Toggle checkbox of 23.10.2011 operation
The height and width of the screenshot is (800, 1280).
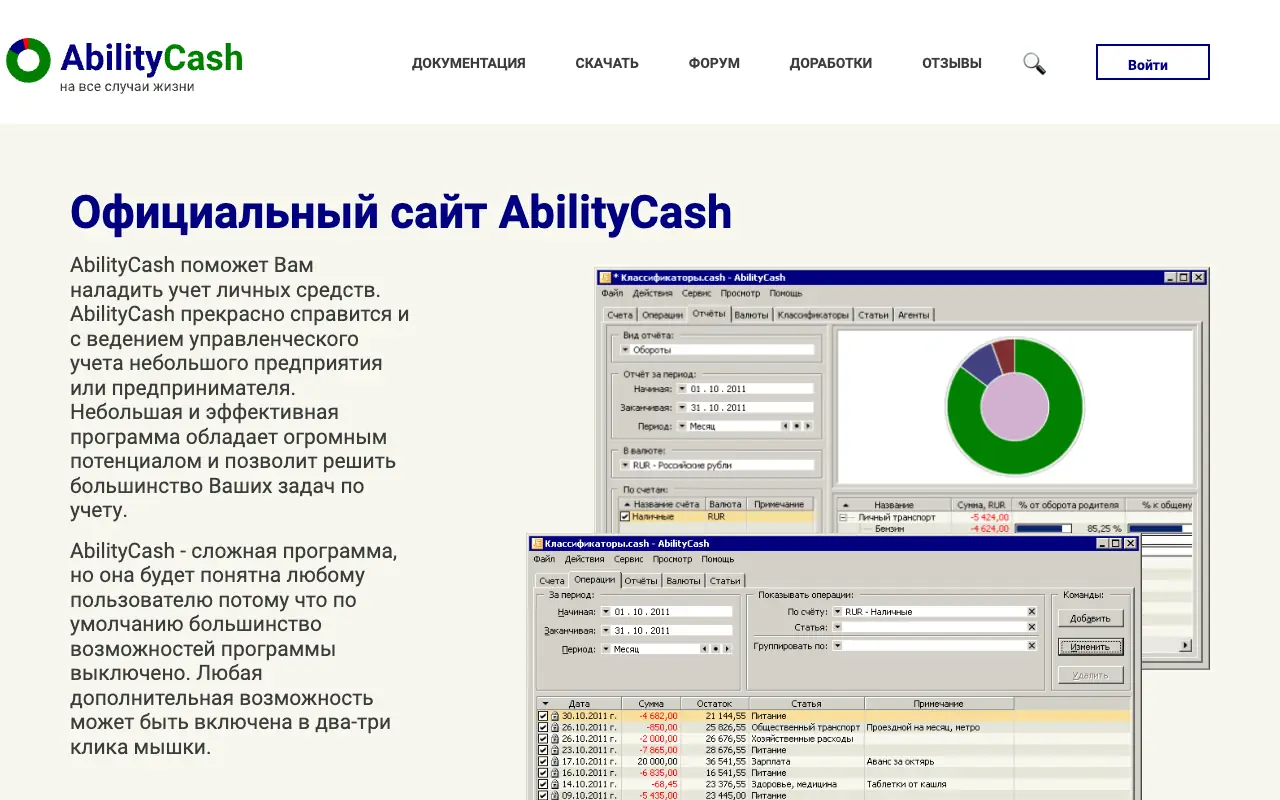(x=543, y=750)
